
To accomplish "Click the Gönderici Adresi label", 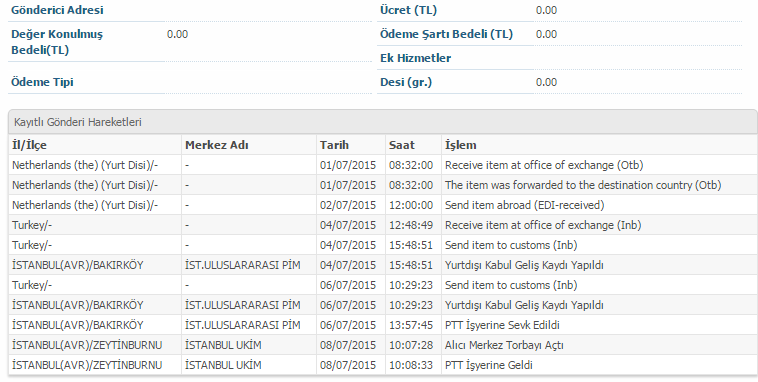I will 57,10.
